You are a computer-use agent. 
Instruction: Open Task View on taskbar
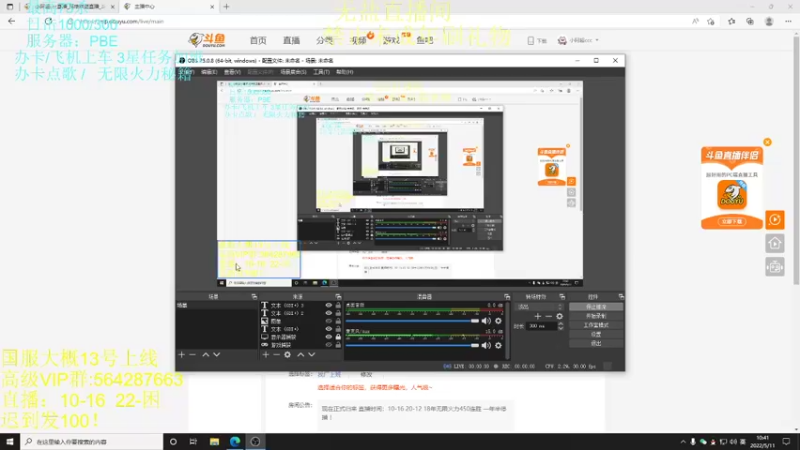pos(193,442)
